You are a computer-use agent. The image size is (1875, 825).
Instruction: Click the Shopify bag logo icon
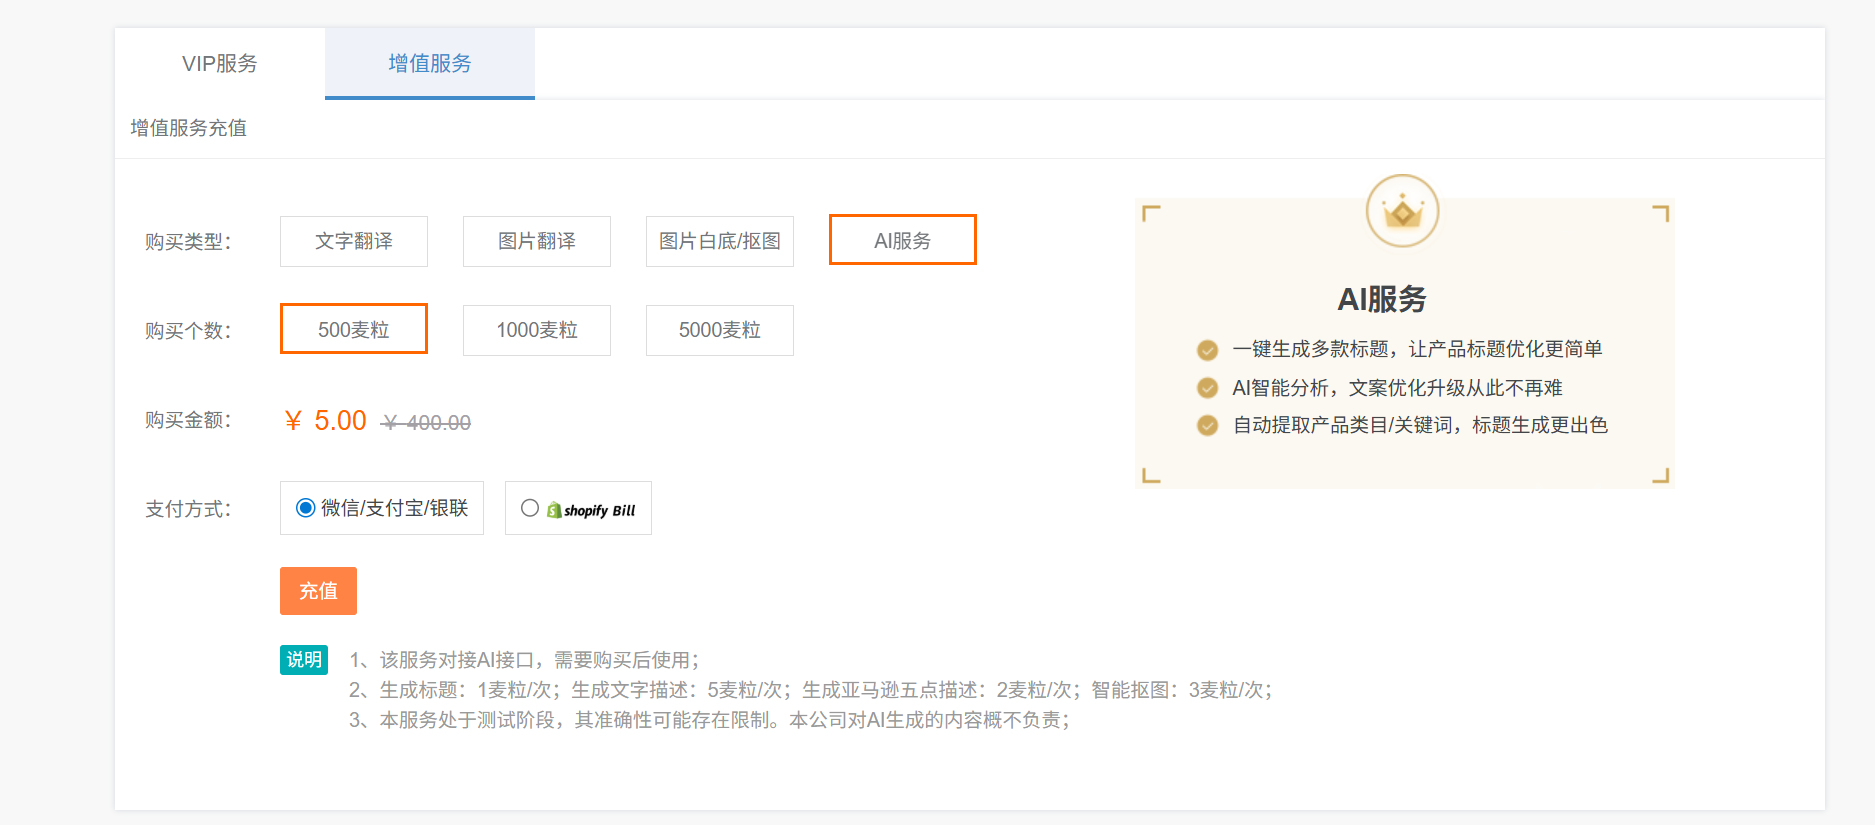(x=554, y=510)
